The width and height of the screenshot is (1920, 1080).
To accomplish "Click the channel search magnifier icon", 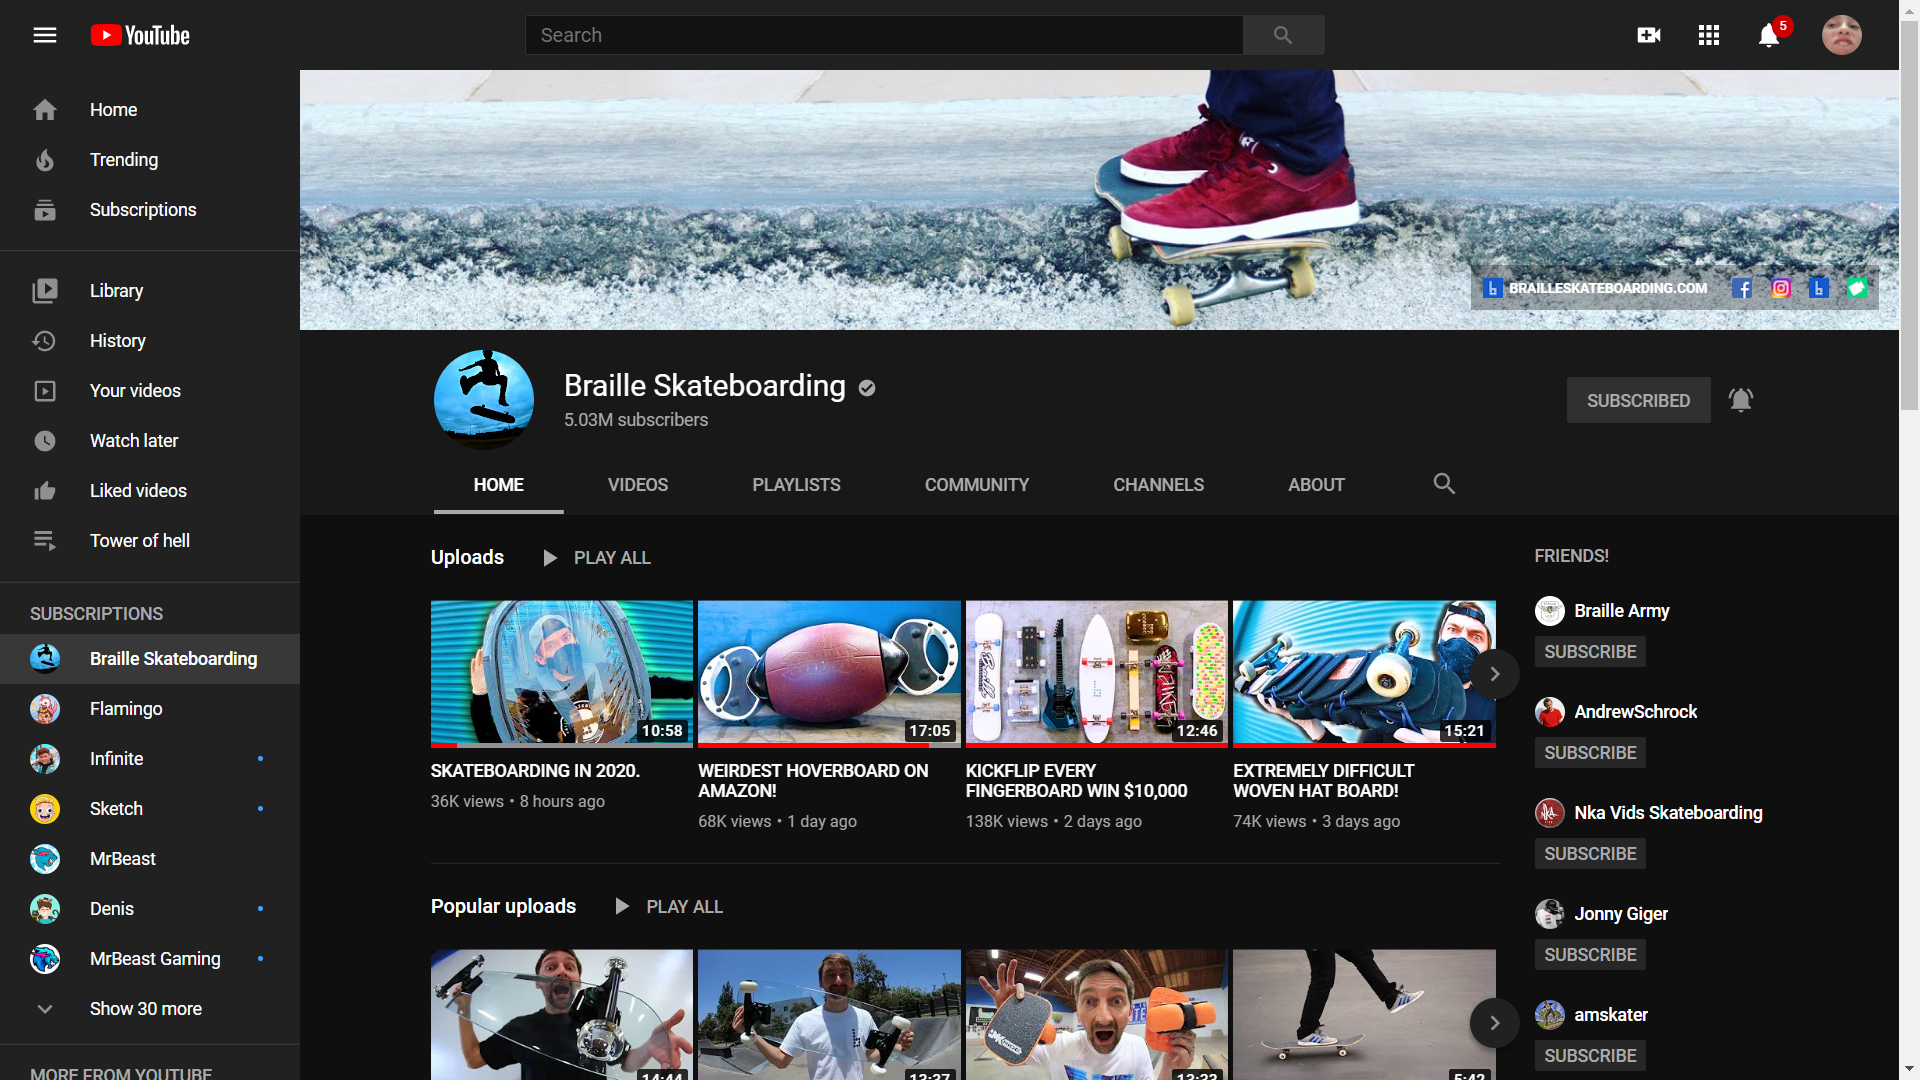I will (1444, 484).
